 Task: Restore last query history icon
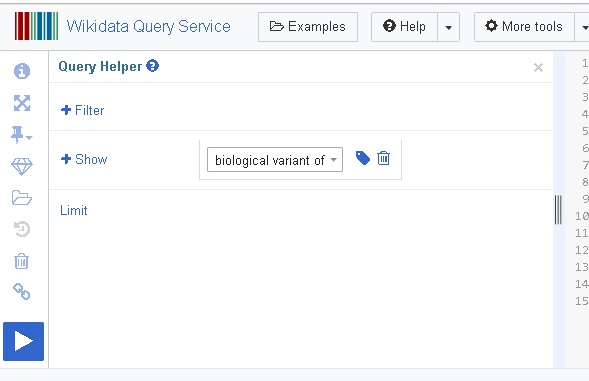click(22, 229)
